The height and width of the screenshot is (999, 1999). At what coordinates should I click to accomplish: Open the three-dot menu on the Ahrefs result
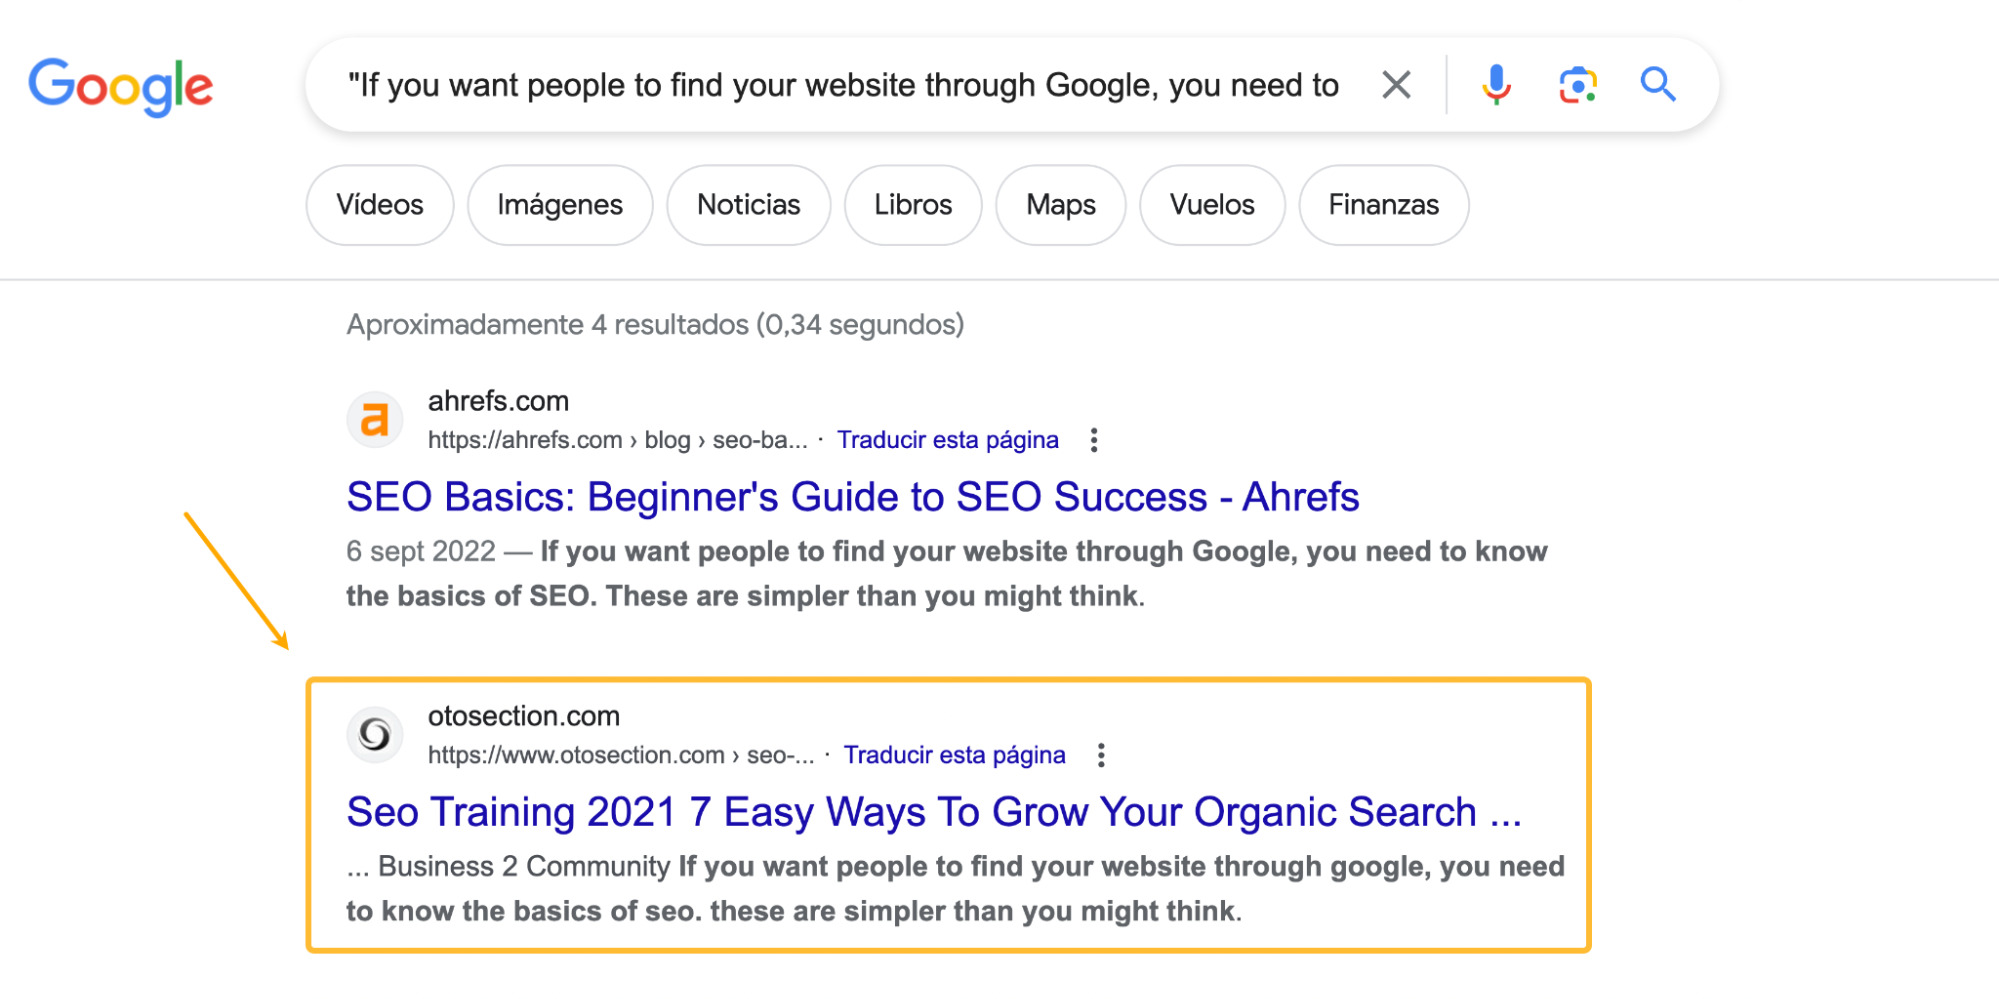1093,440
